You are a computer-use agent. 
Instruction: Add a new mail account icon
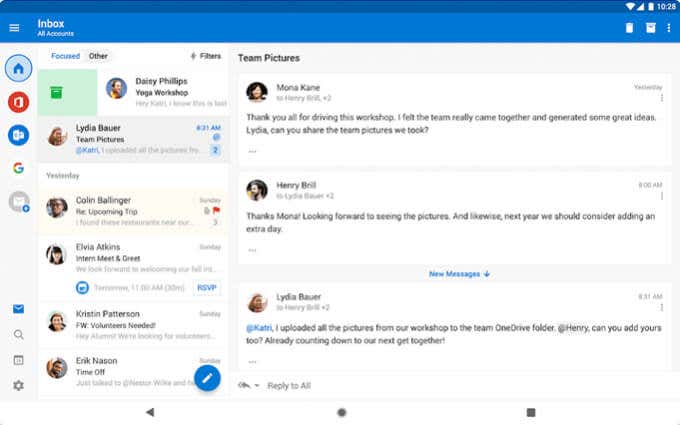[19, 202]
